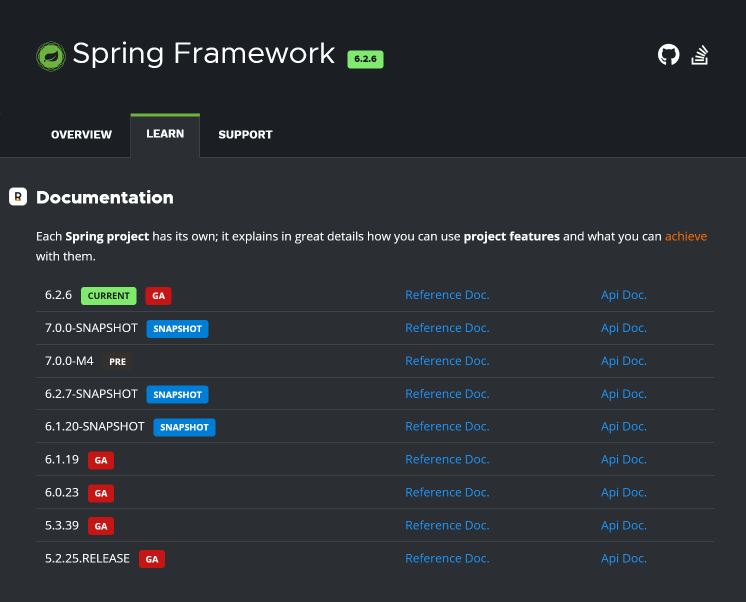
Task: Follow the orange 'achieve' link
Action: click(686, 236)
